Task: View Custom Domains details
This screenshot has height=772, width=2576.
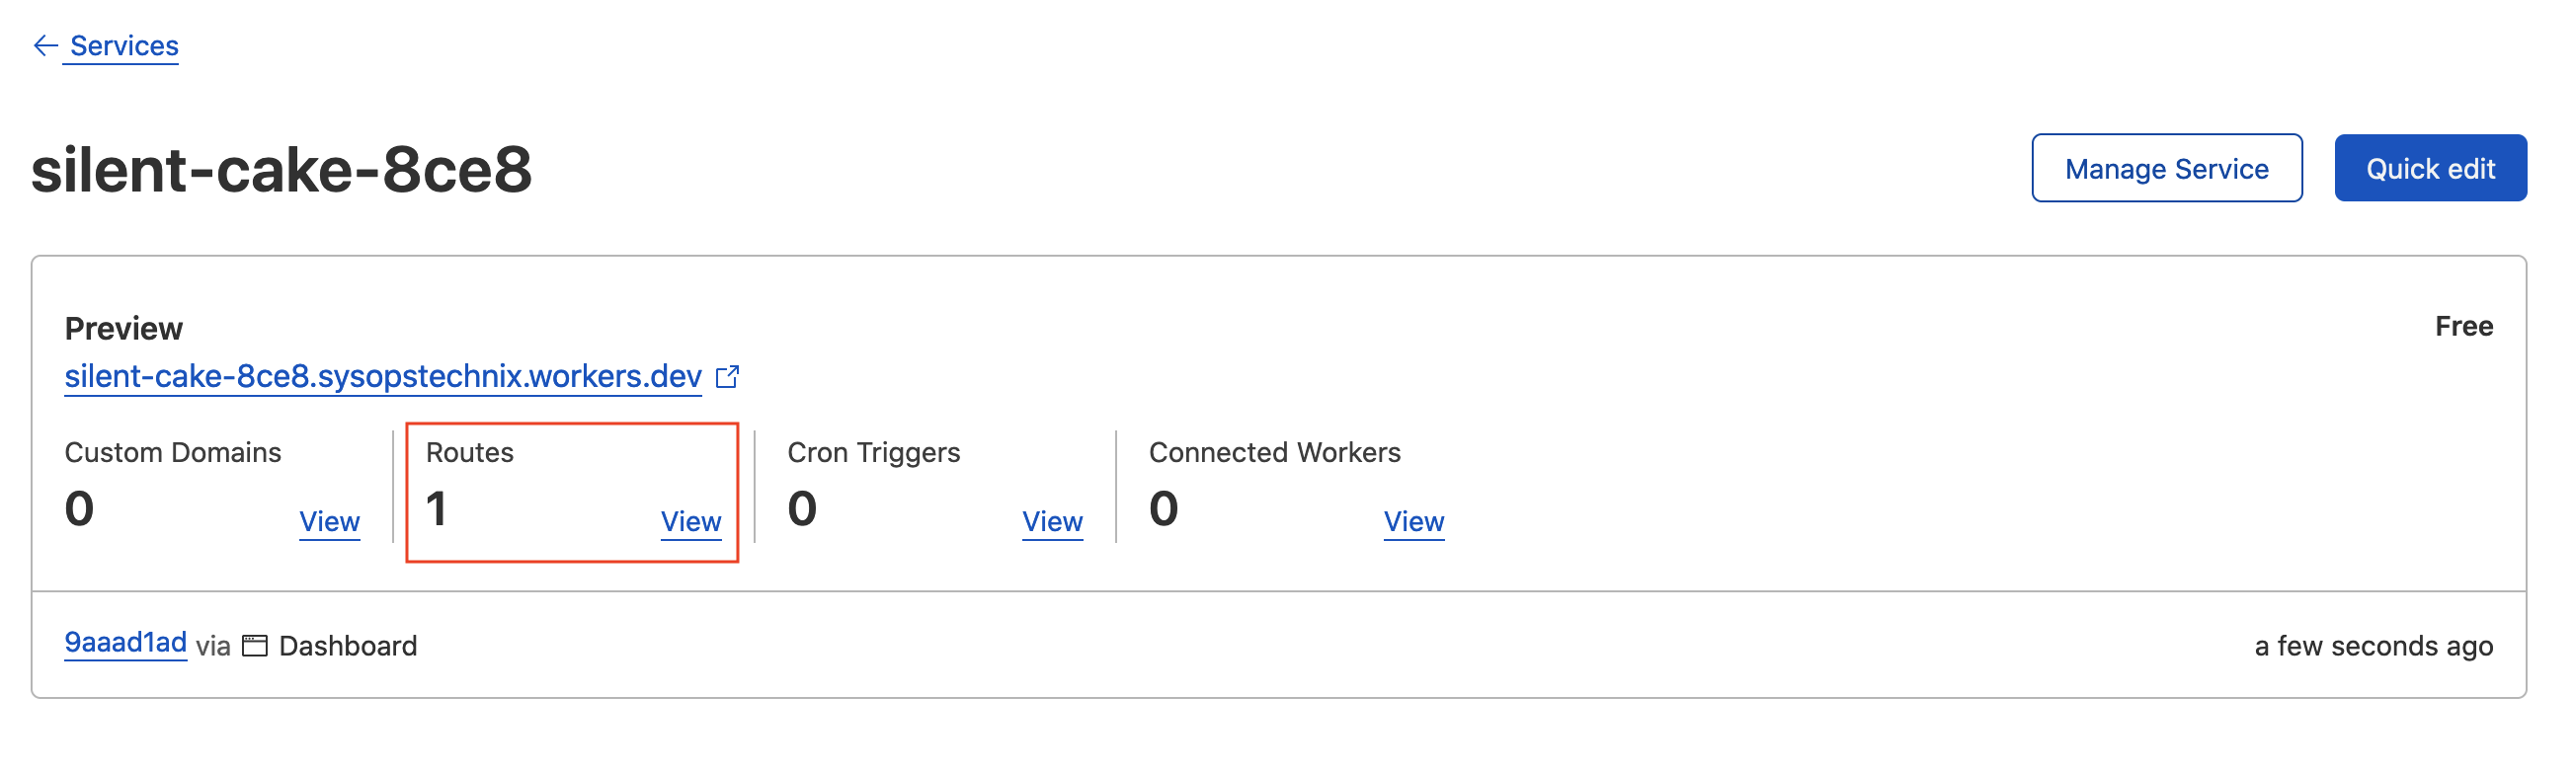Action: (329, 521)
